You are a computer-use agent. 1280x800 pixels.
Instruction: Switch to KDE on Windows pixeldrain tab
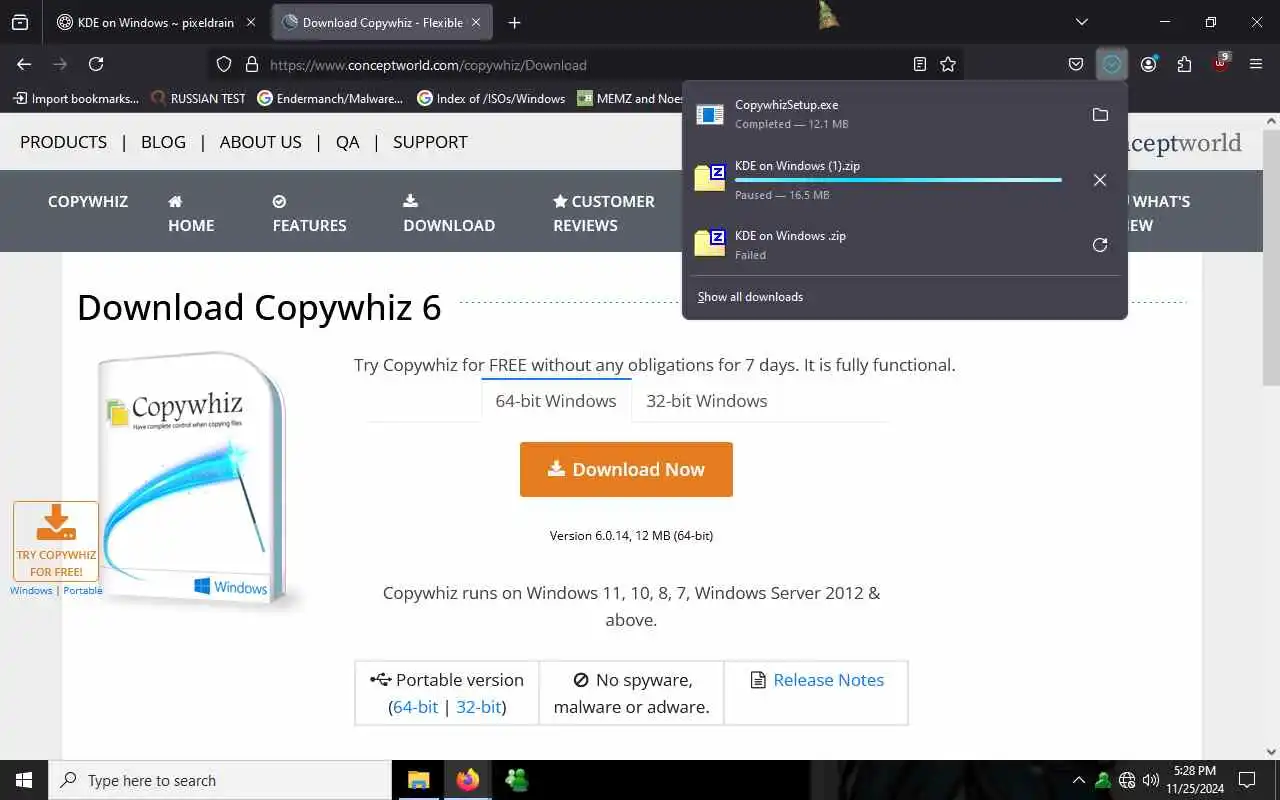click(x=158, y=22)
